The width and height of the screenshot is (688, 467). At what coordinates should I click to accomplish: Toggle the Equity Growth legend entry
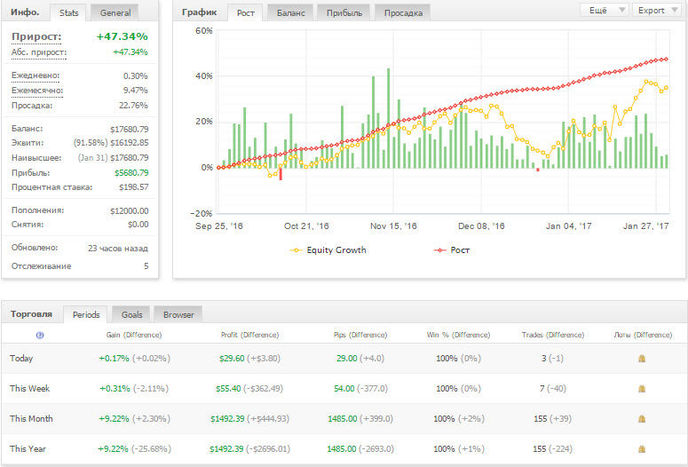[x=328, y=250]
